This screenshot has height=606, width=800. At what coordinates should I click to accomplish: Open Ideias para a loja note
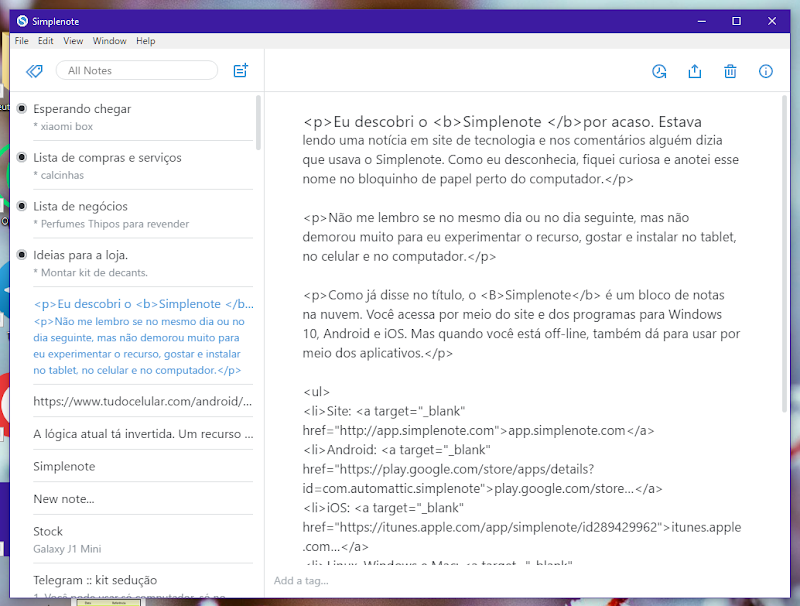pos(143,263)
